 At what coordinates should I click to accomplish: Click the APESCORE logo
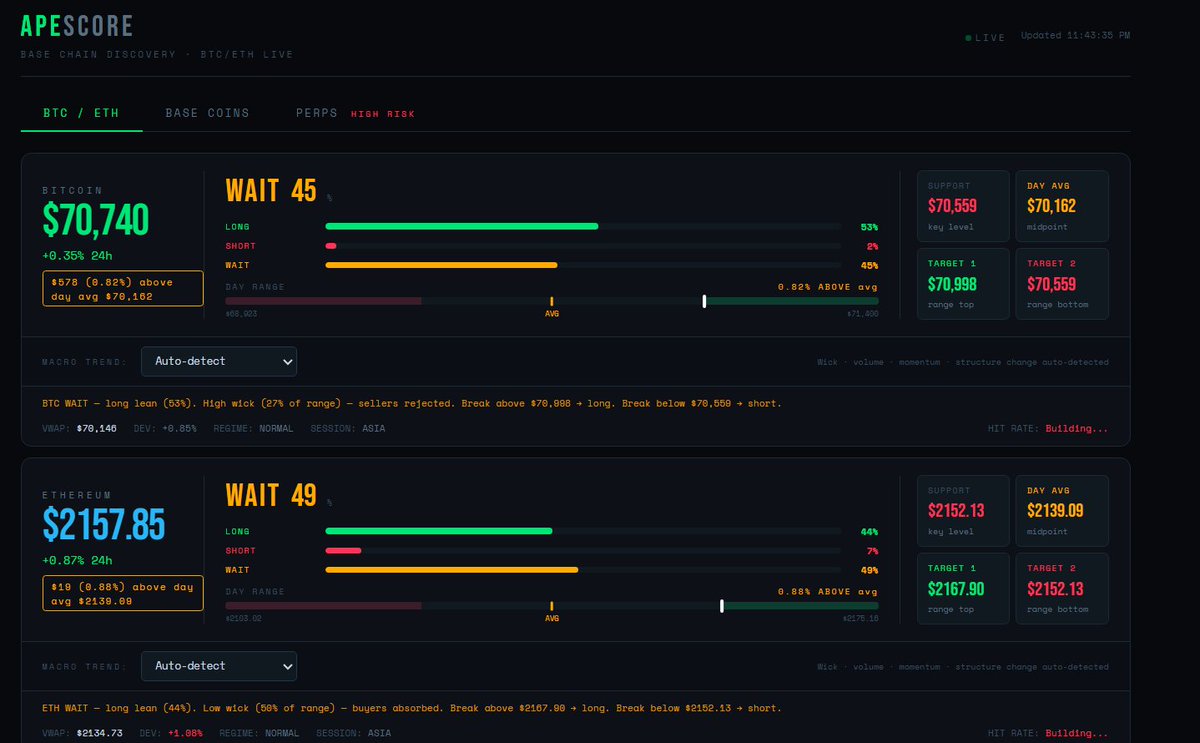[77, 27]
